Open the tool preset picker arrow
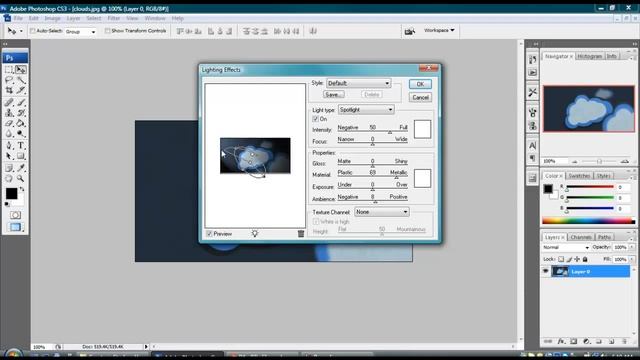The image size is (640, 360). pos(21,31)
